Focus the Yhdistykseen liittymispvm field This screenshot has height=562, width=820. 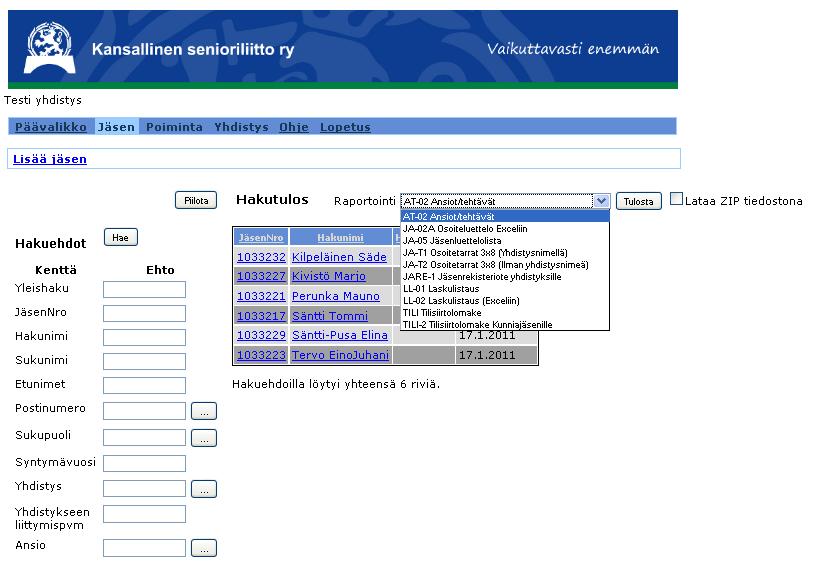click(x=144, y=514)
